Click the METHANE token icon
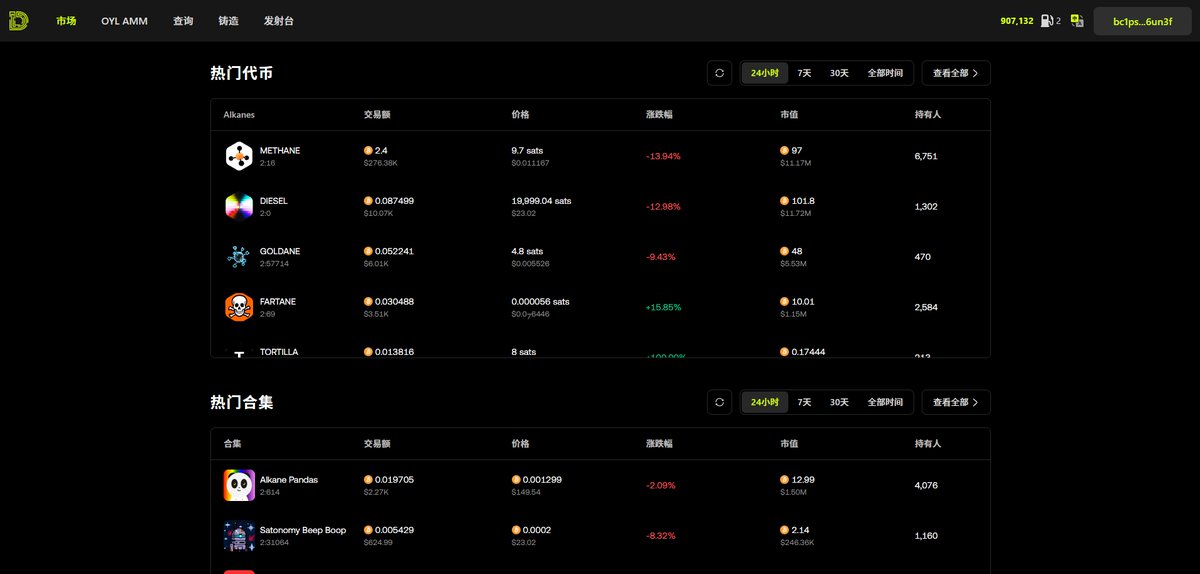The image size is (1200, 574). click(239, 156)
